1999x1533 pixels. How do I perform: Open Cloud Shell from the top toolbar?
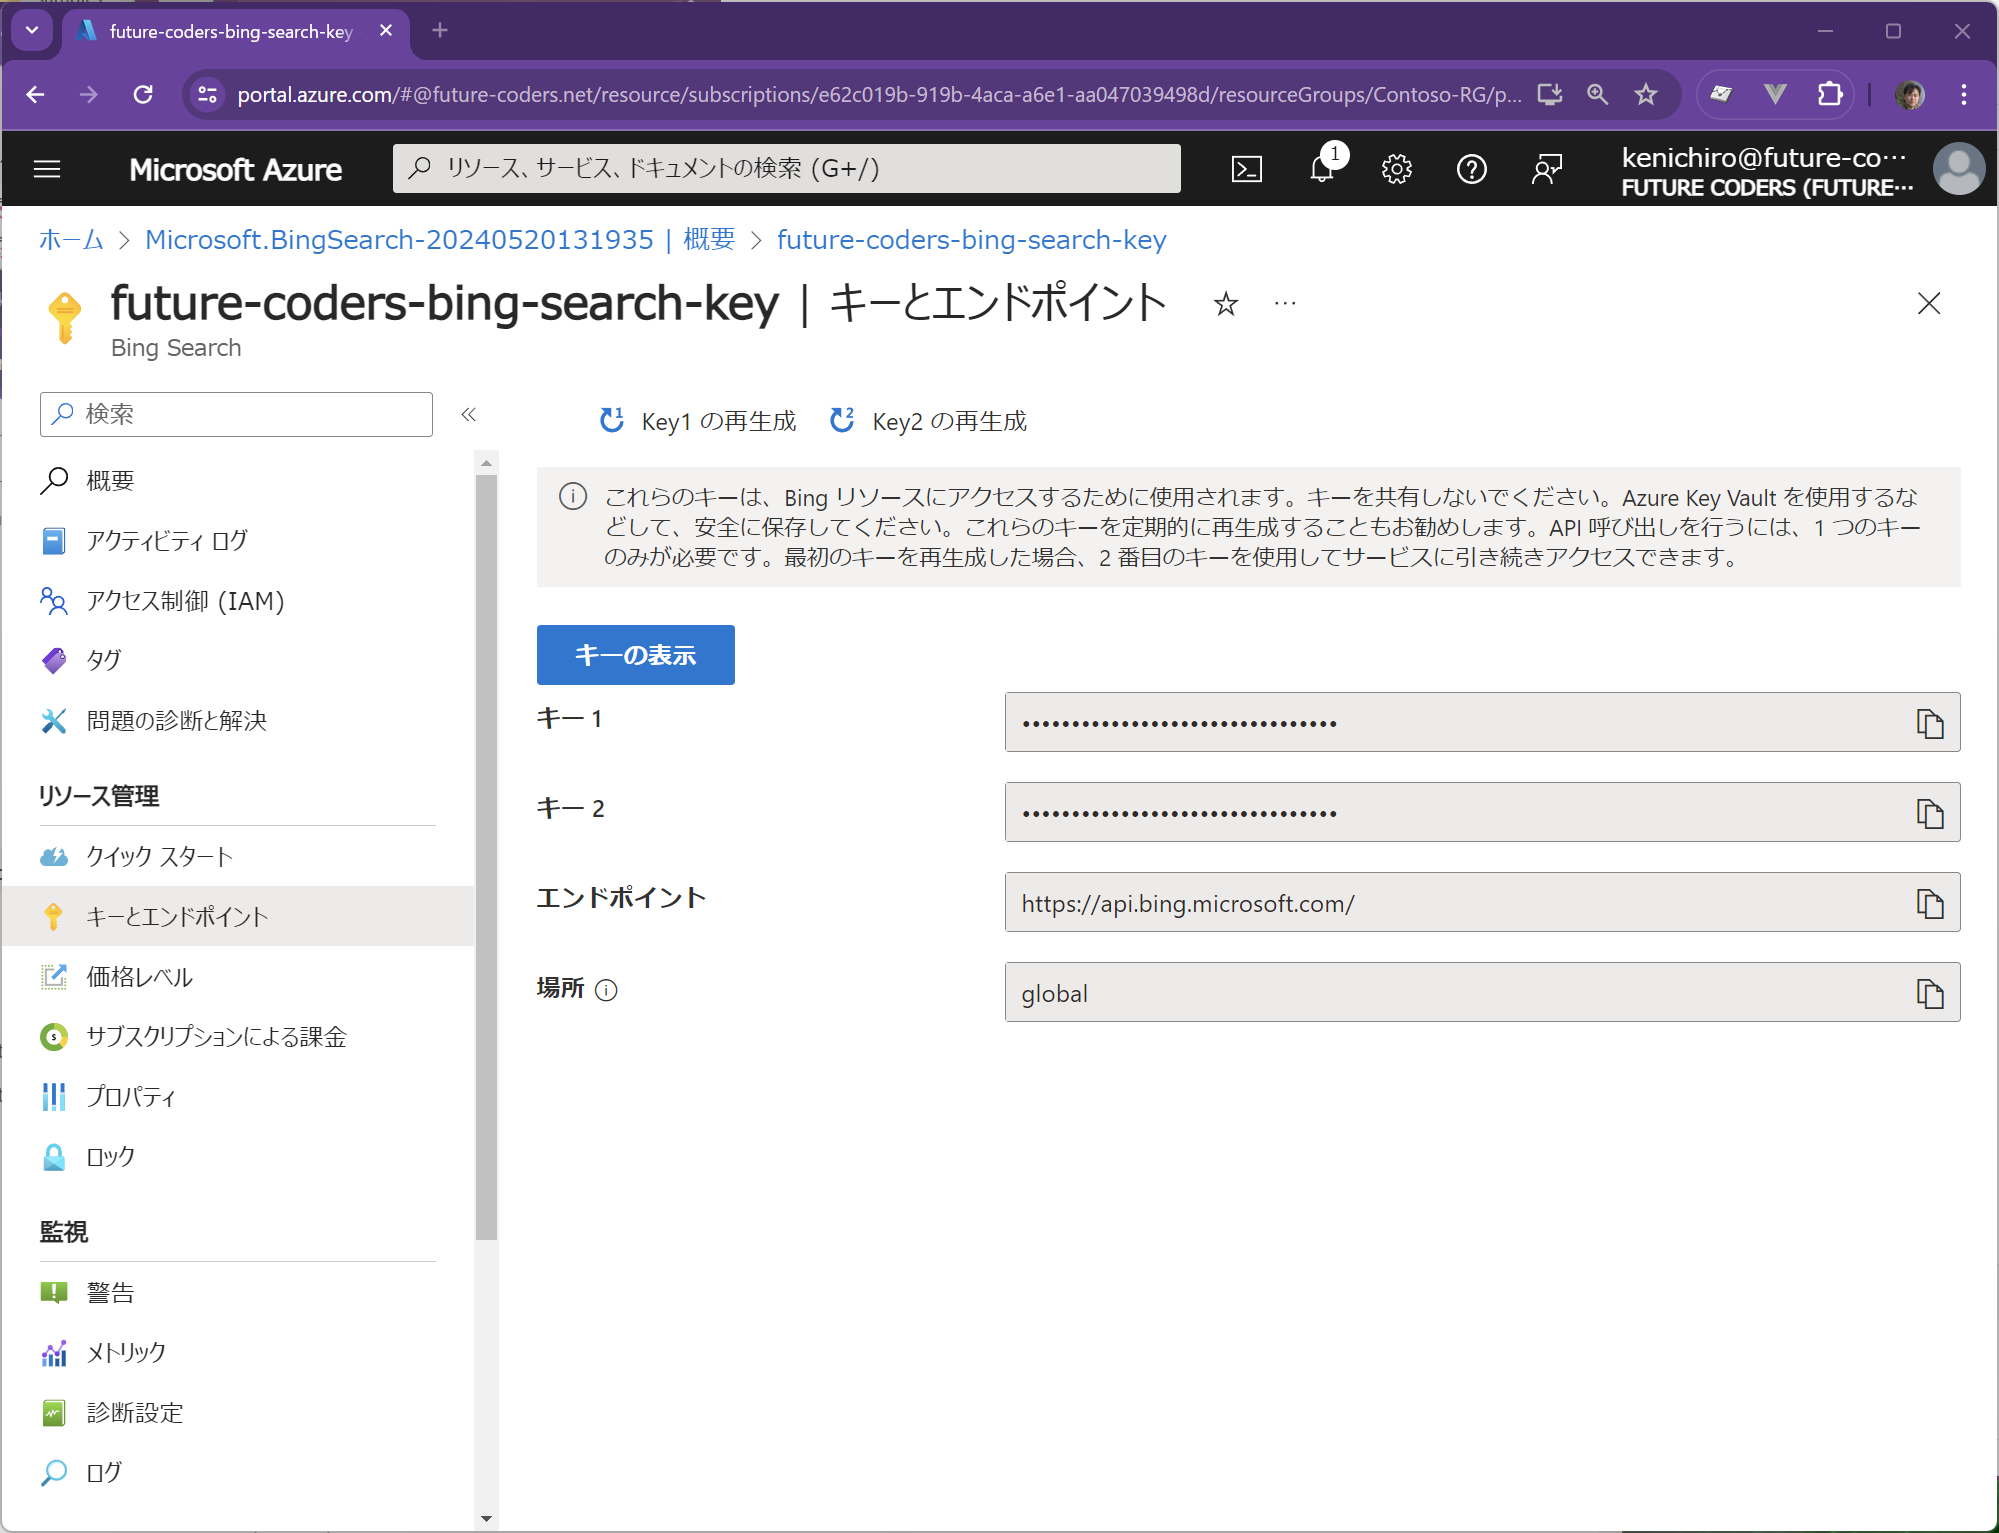pyautogui.click(x=1246, y=168)
